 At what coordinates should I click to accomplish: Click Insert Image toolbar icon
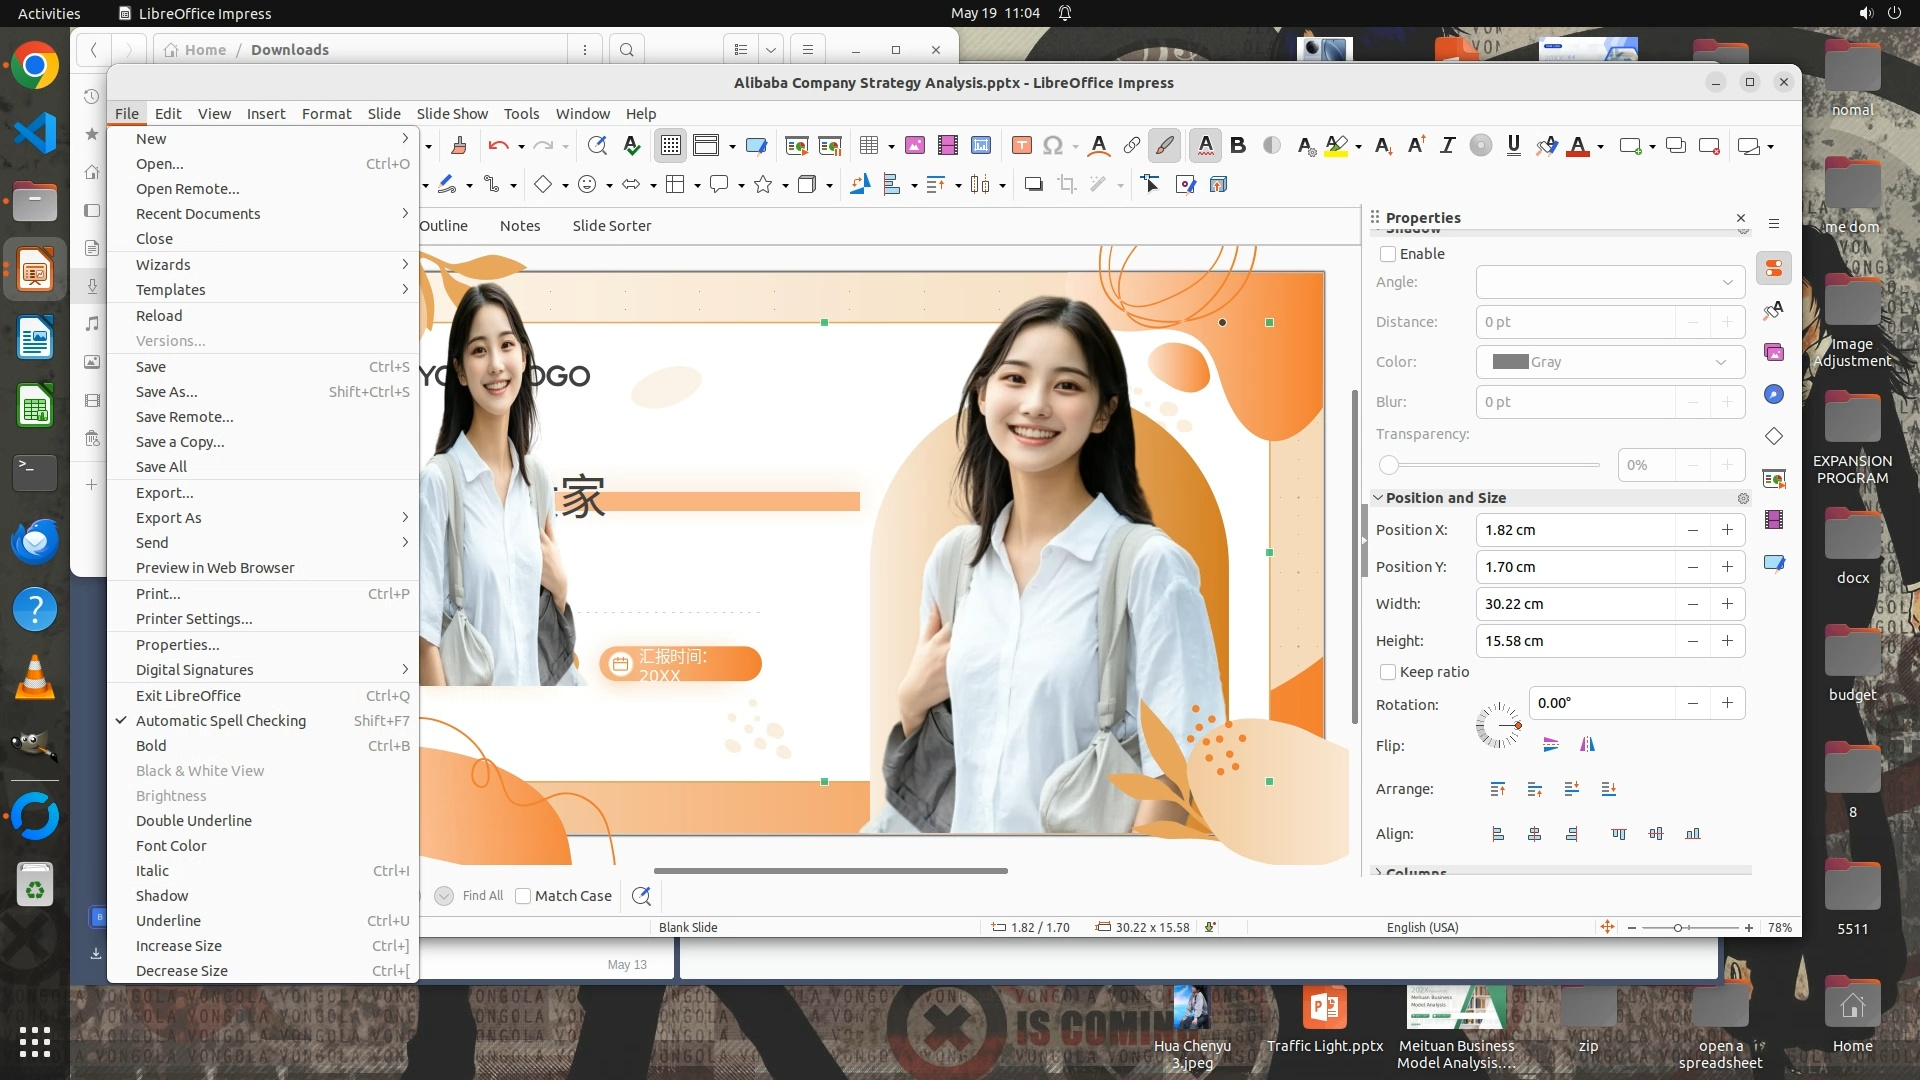pos(914,146)
